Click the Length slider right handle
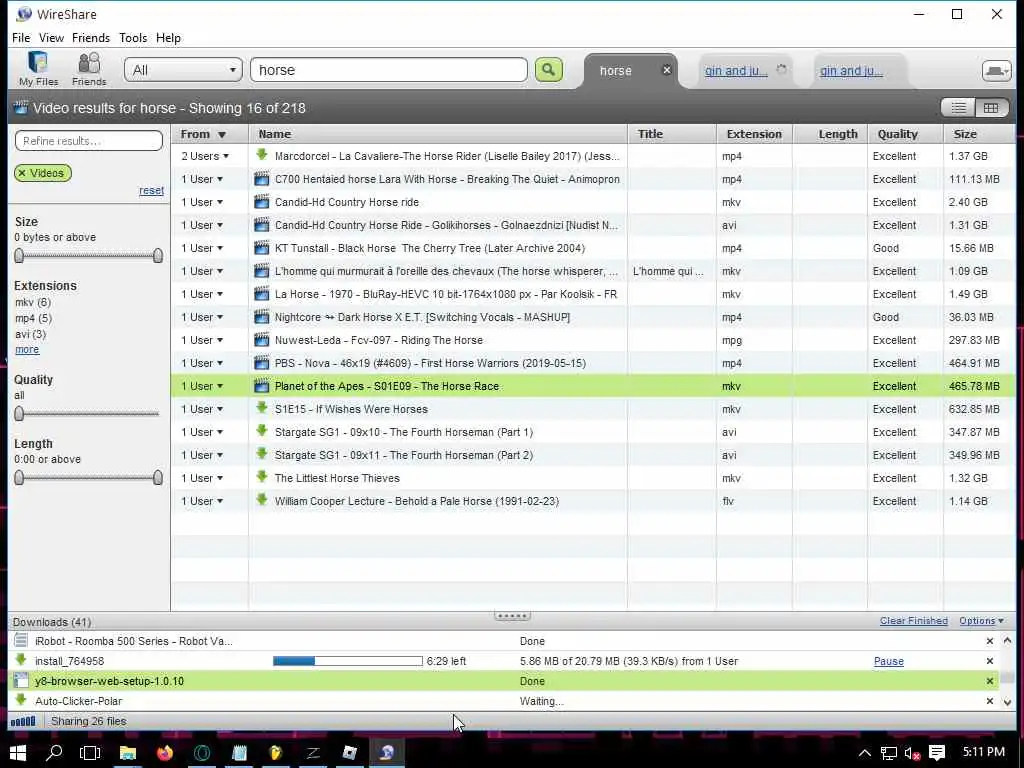Viewport: 1024px width, 768px height. [x=157, y=477]
